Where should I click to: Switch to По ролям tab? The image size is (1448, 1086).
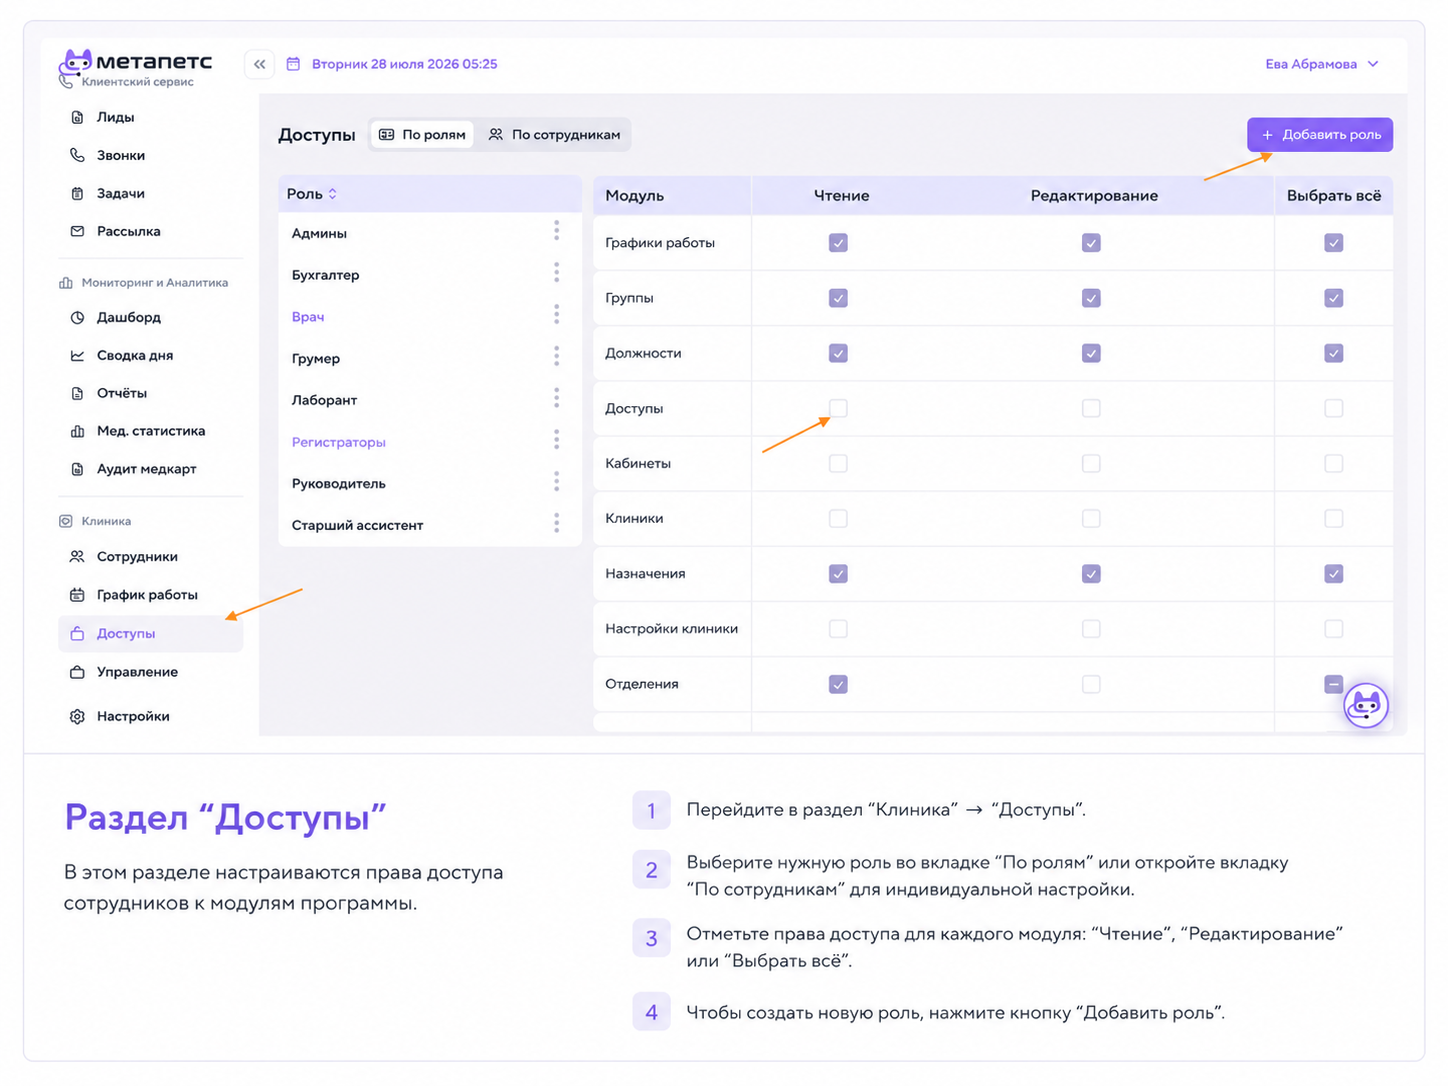(x=422, y=135)
